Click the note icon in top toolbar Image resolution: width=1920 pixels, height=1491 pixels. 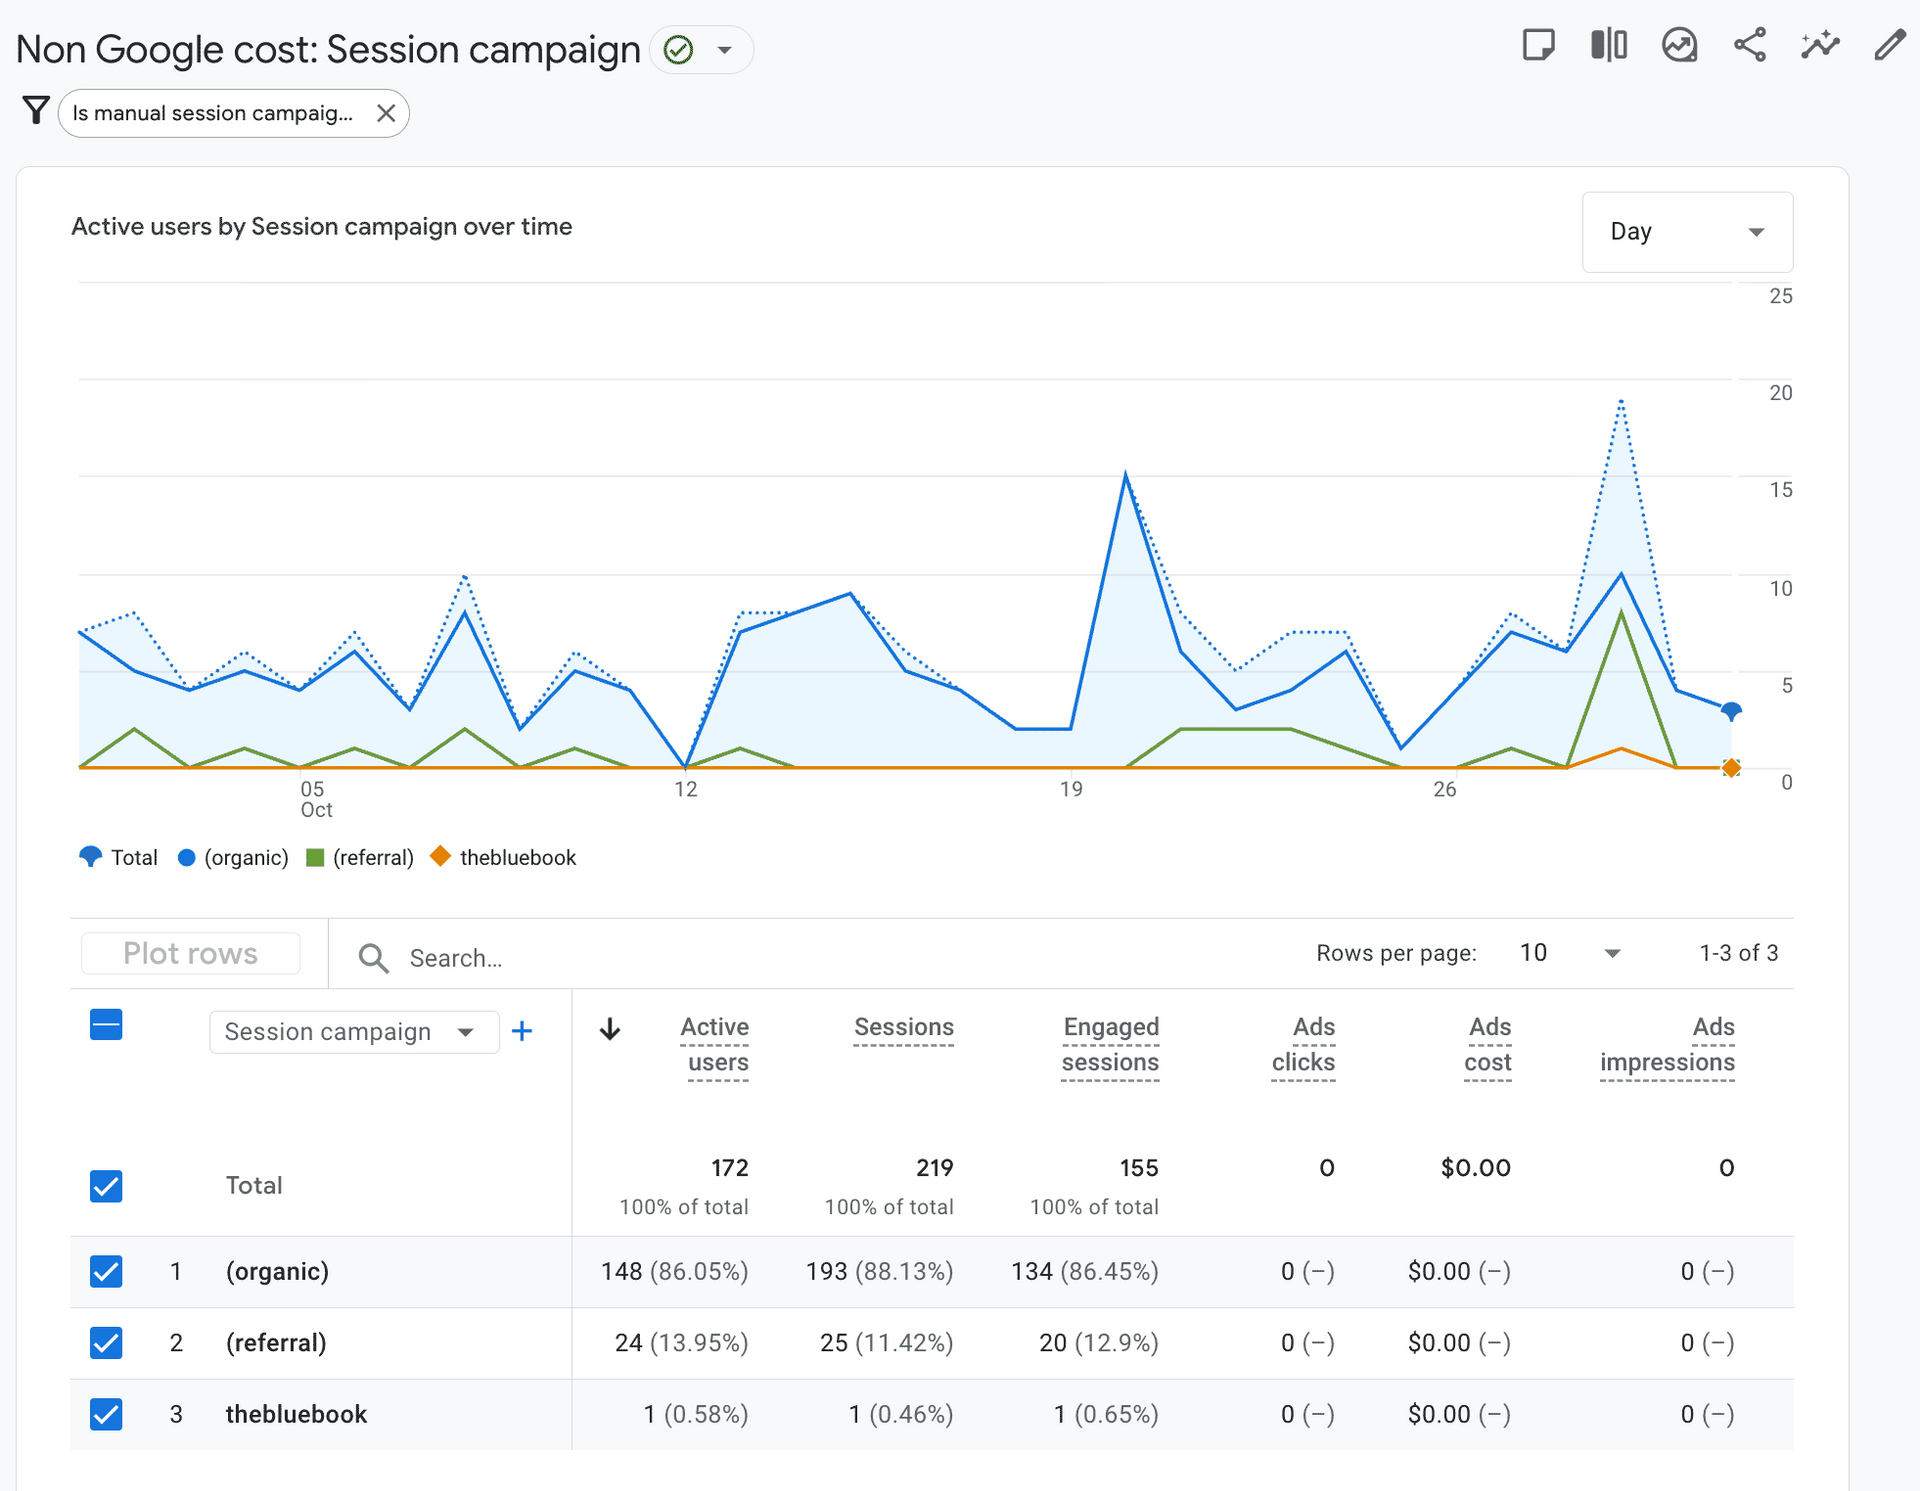[1538, 46]
